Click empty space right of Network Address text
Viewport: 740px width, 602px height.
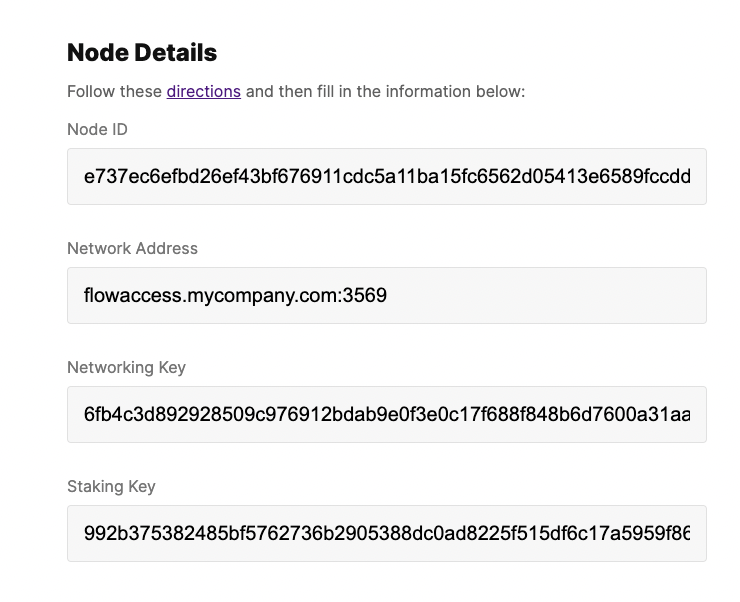point(550,295)
